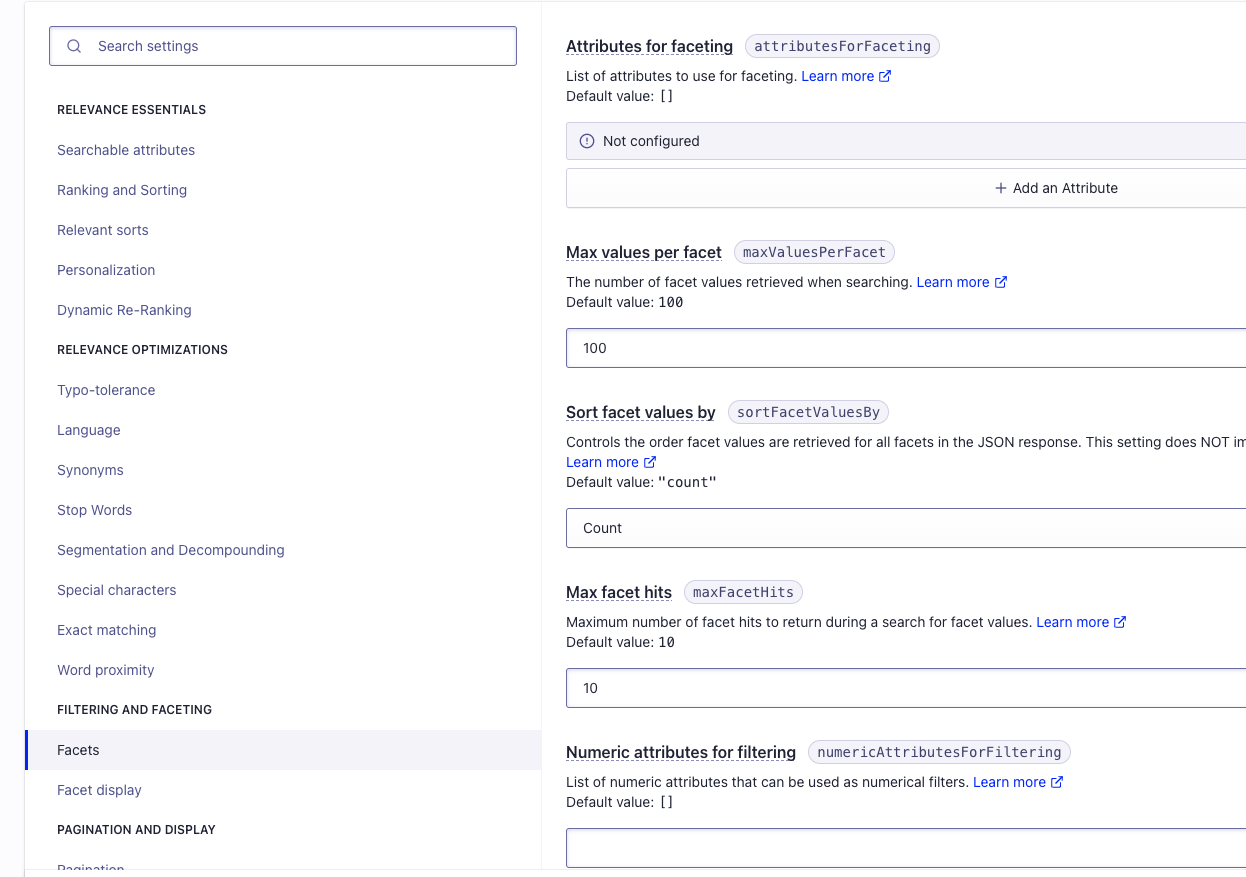Click the RELEVANCE ESSENTIALS section header
This screenshot has height=877, width=1246.
click(x=132, y=110)
